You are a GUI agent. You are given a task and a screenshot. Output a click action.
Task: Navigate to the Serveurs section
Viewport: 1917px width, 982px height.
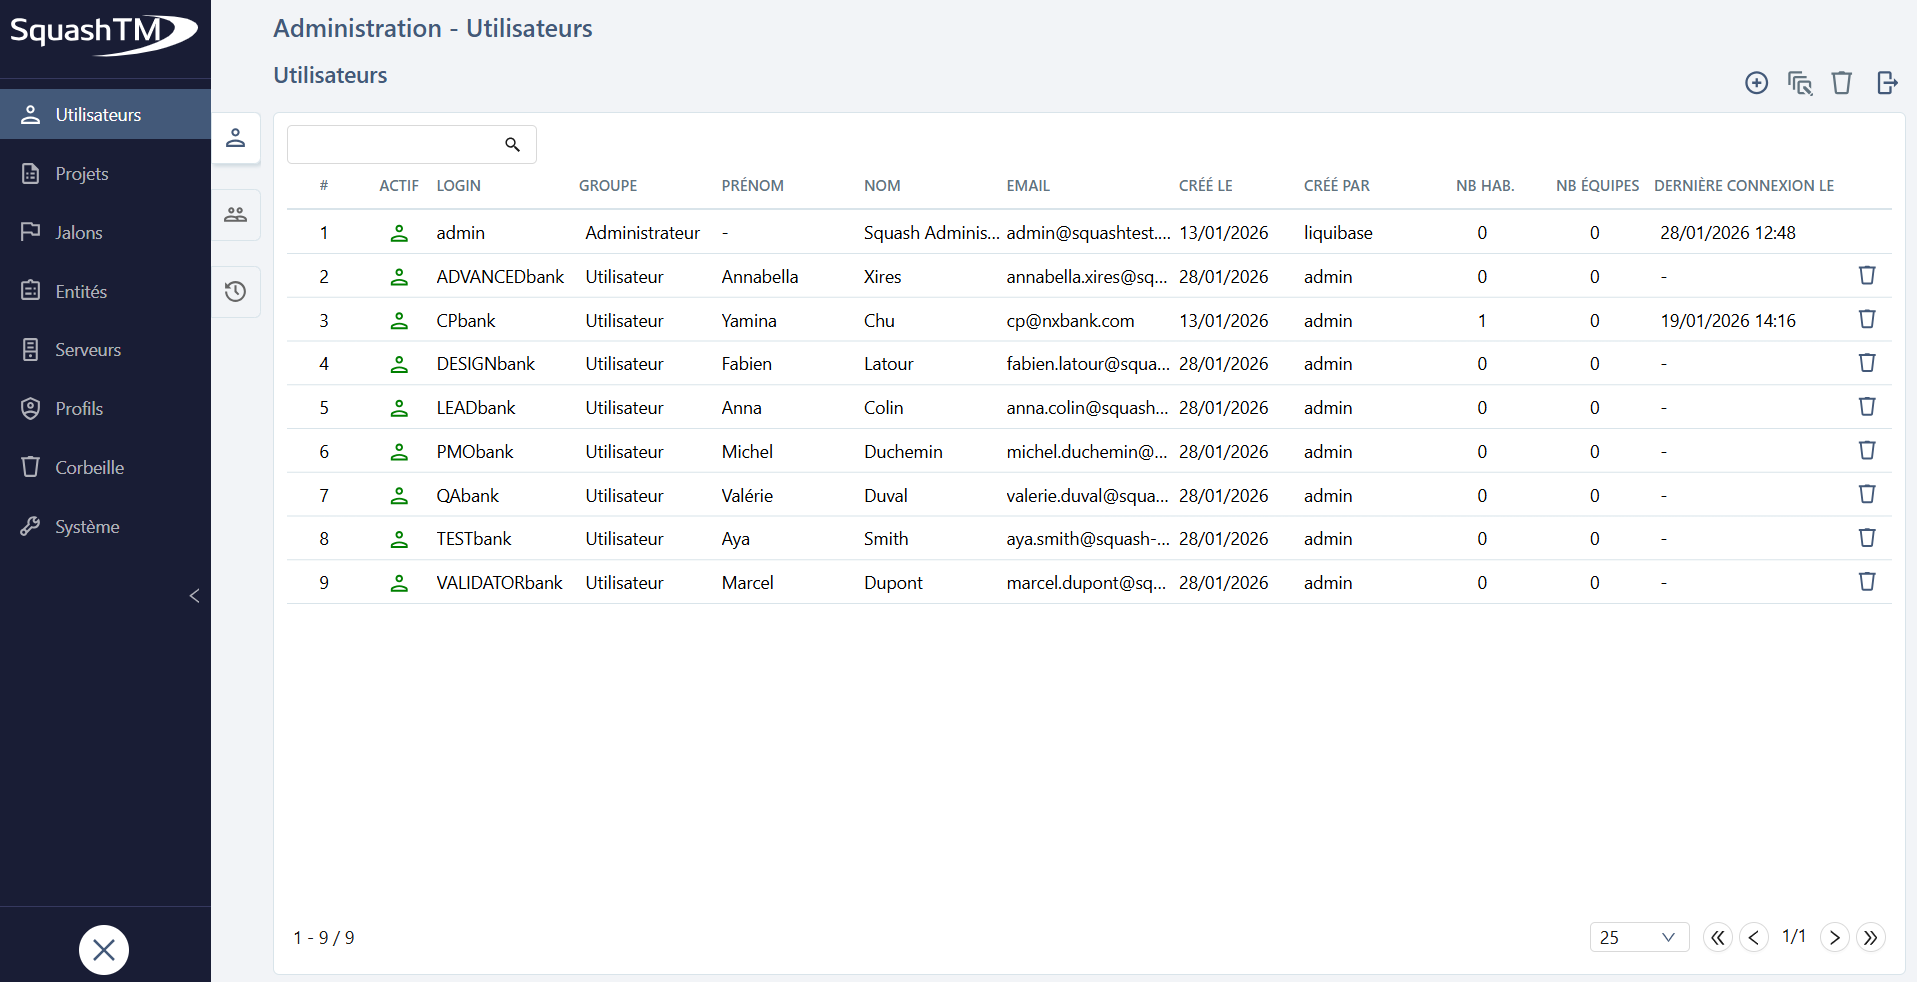pos(88,349)
